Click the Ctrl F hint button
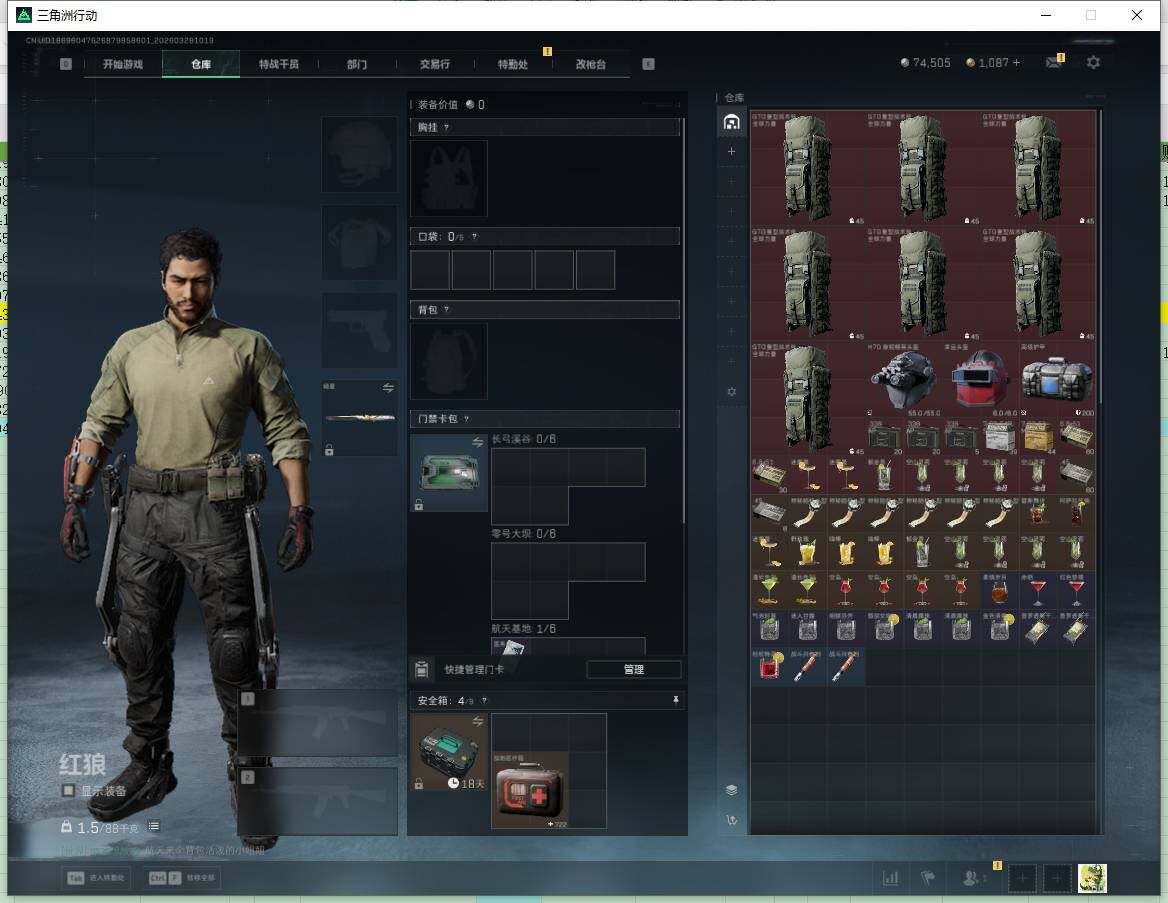 [182, 878]
